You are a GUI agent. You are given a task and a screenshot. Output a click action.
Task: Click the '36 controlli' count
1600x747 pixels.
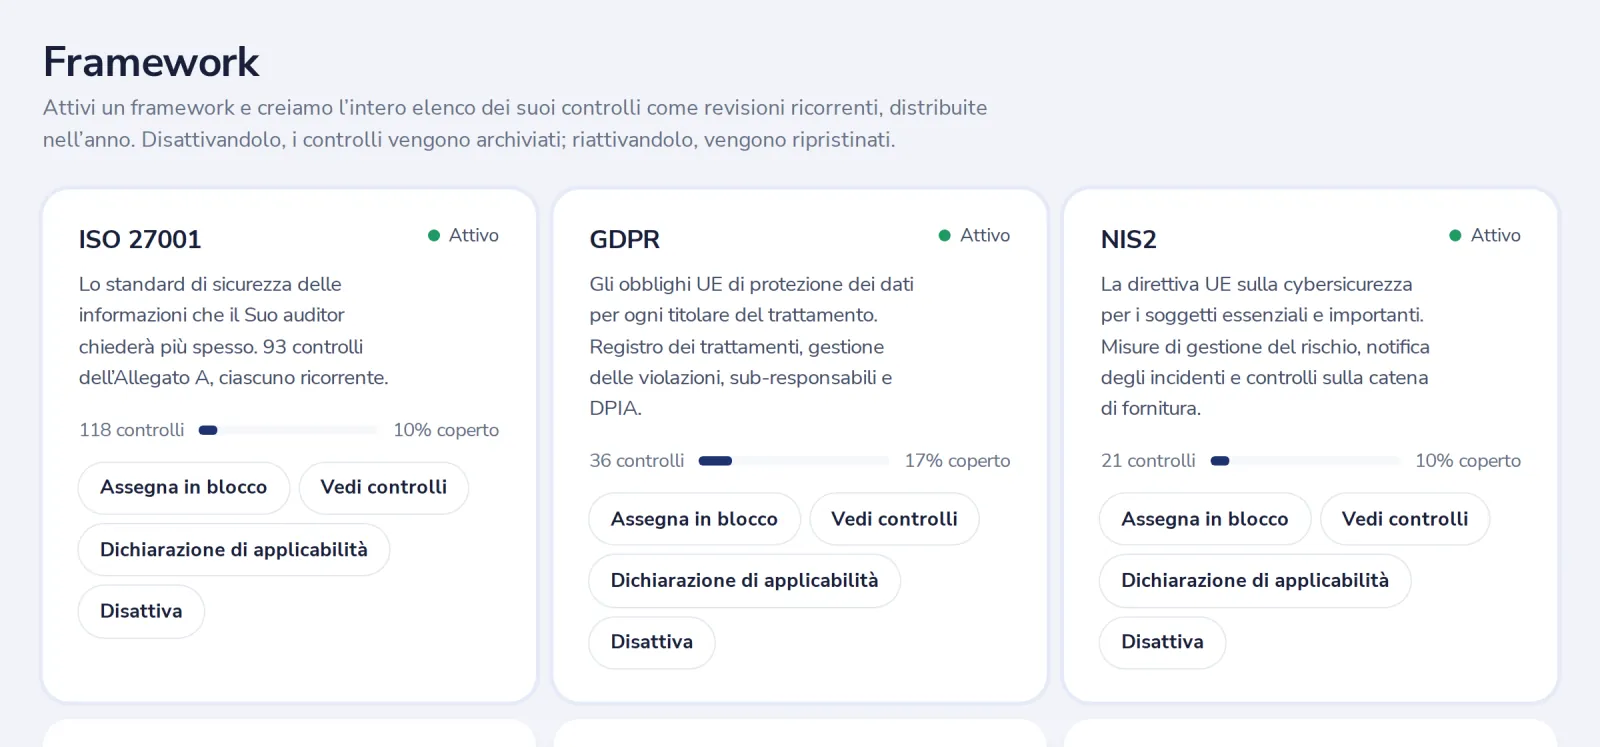click(637, 461)
